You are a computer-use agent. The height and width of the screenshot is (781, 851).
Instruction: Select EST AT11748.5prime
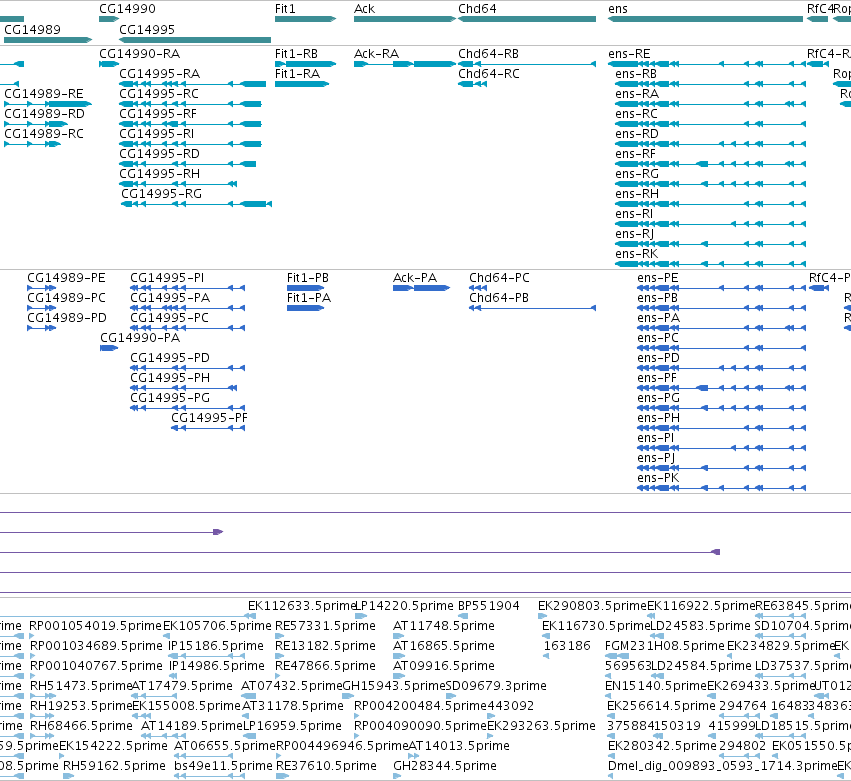click(444, 626)
